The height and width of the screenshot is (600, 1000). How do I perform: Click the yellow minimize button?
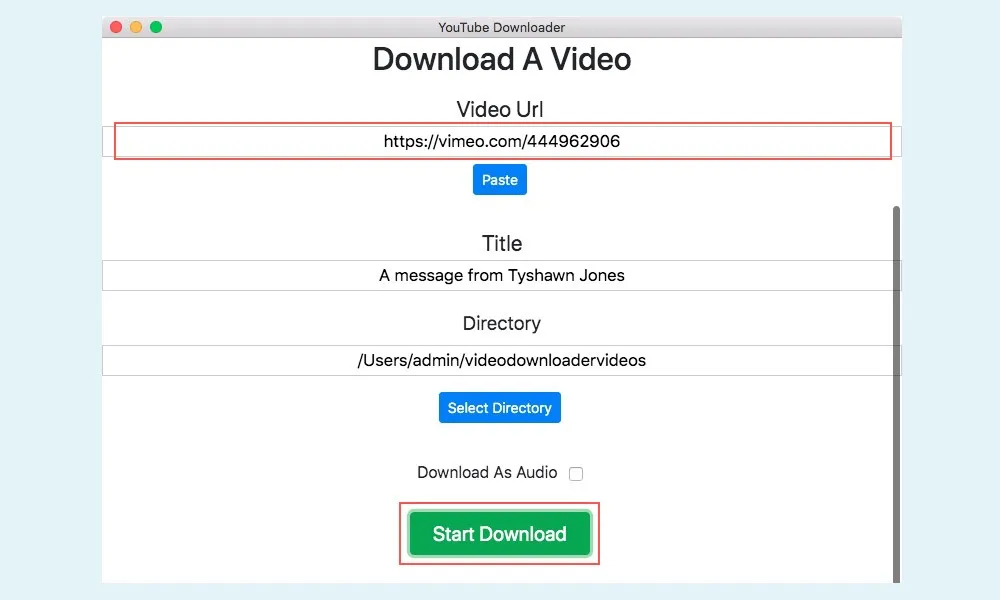tap(134, 28)
